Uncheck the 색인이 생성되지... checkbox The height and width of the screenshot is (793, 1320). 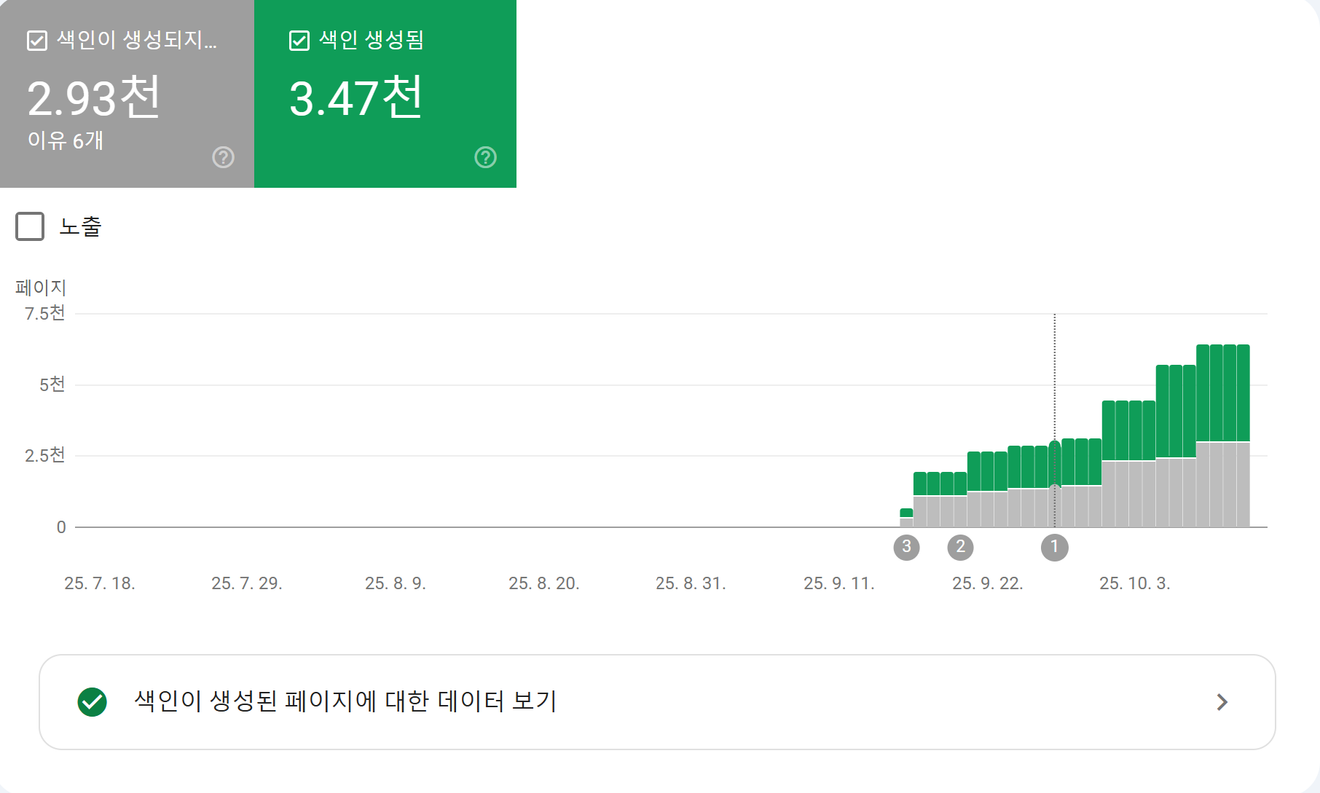point(37,41)
